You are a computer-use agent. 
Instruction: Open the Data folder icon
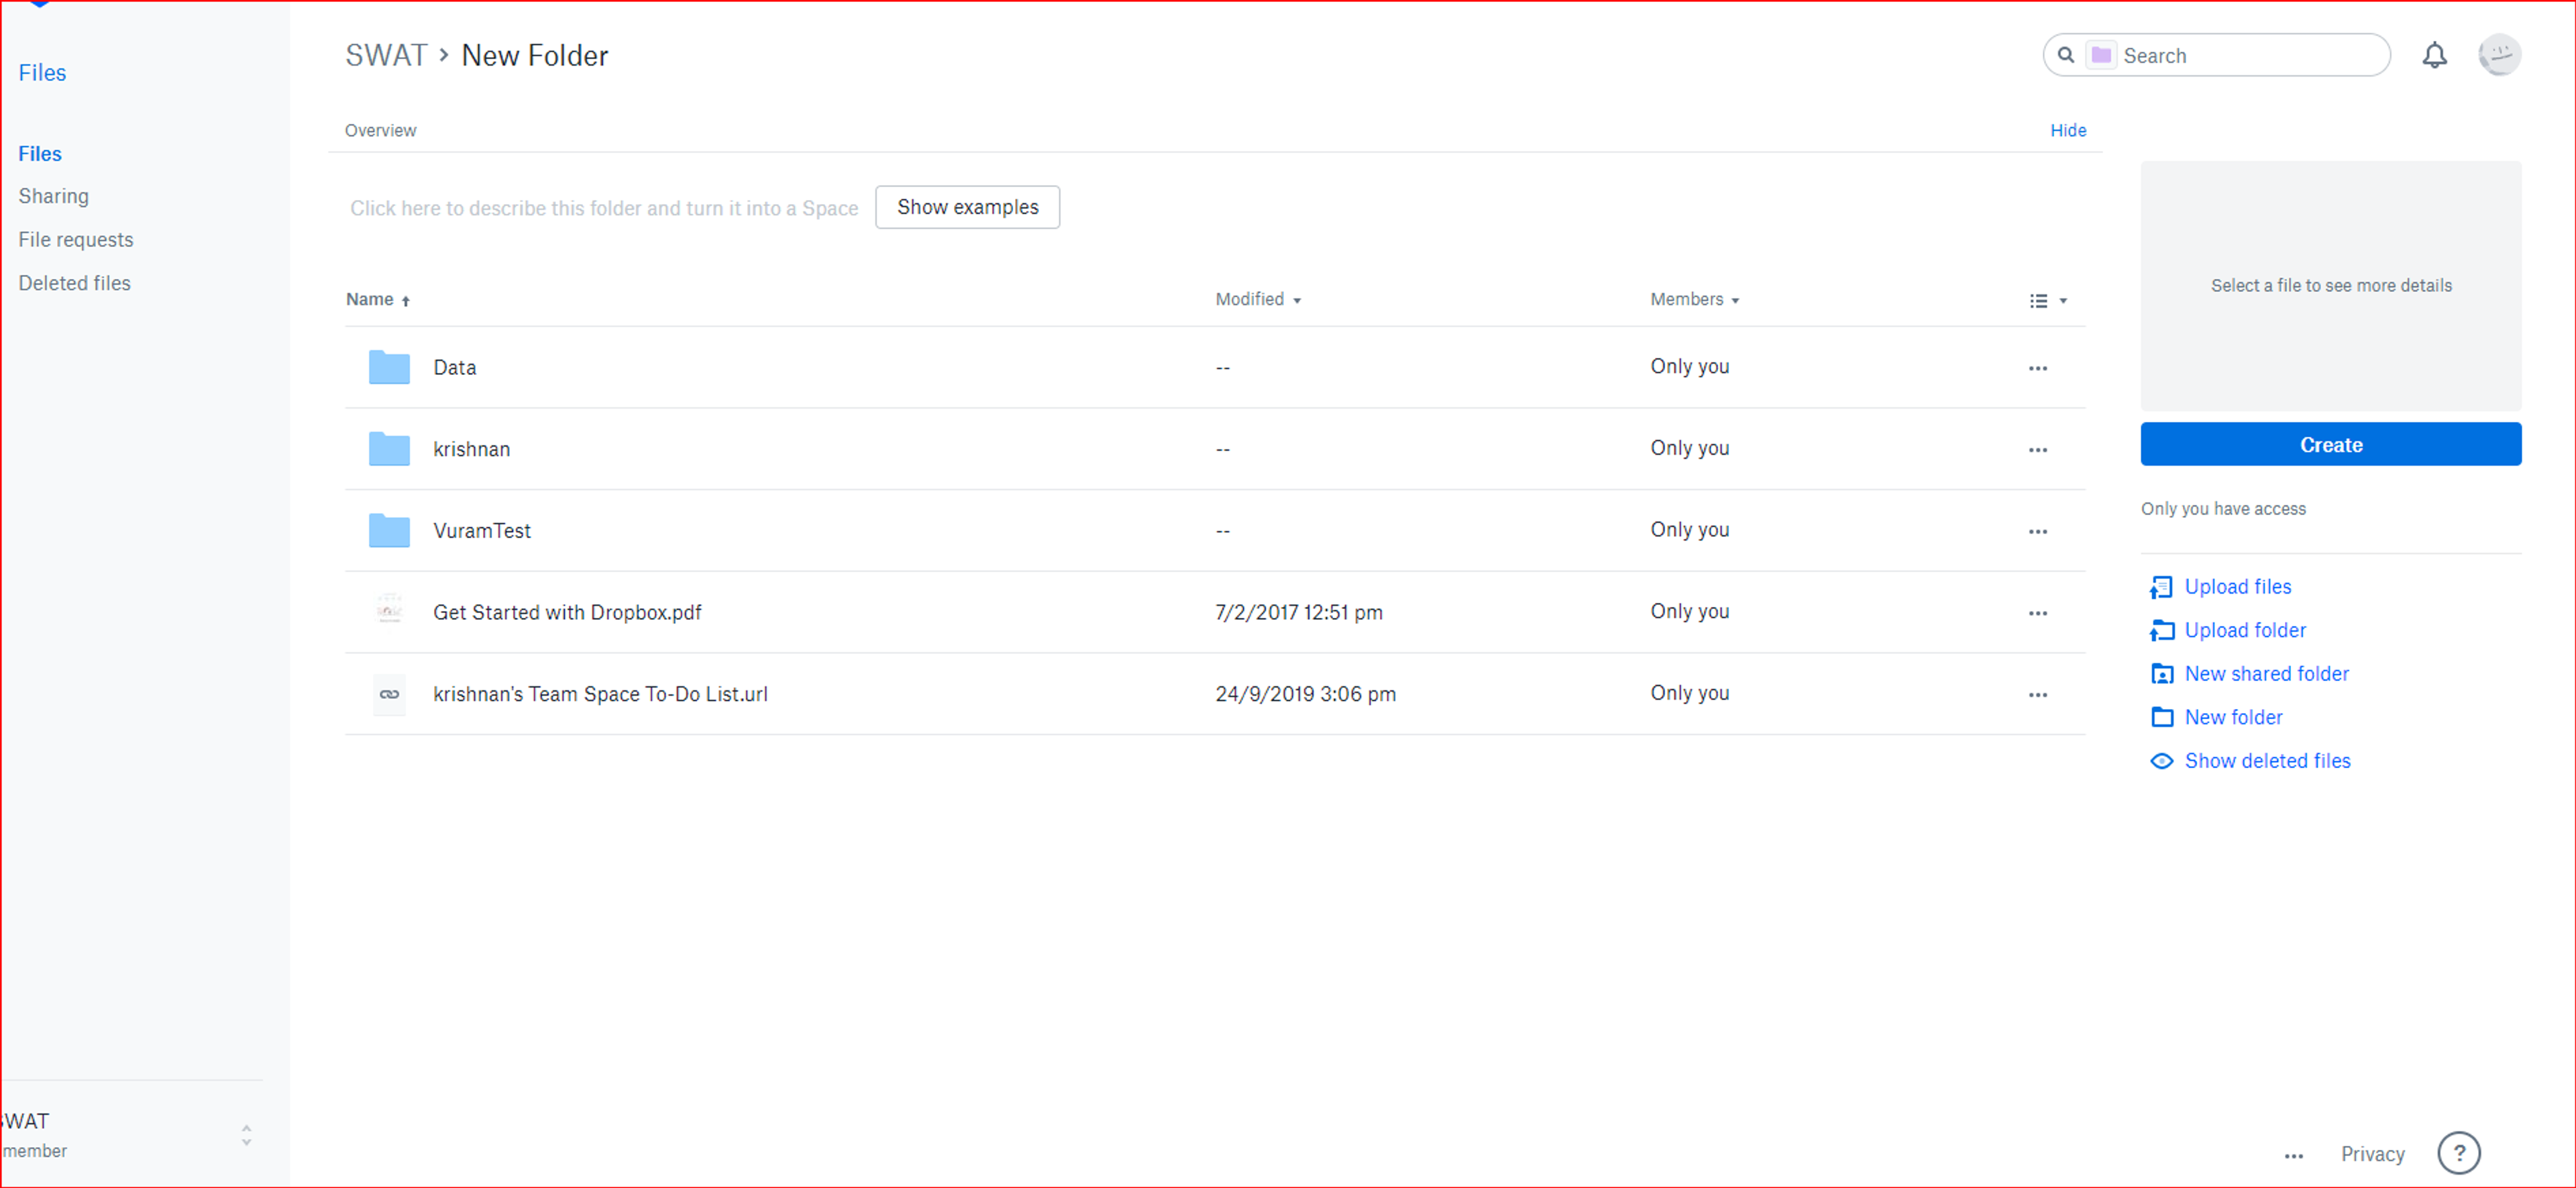coord(389,367)
